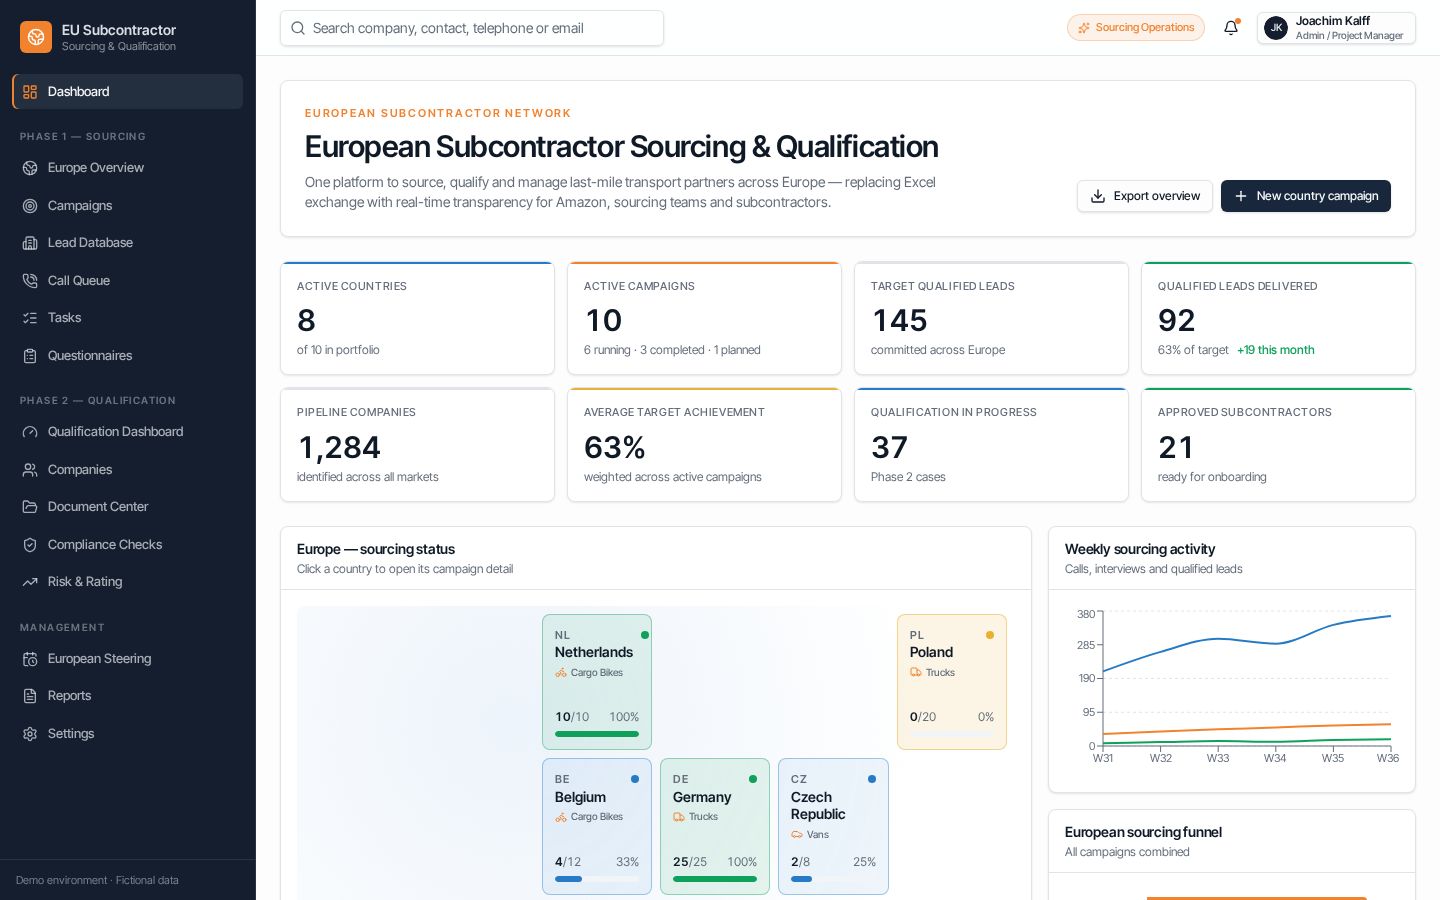Click the Active Countries stat card

pyautogui.click(x=417, y=318)
